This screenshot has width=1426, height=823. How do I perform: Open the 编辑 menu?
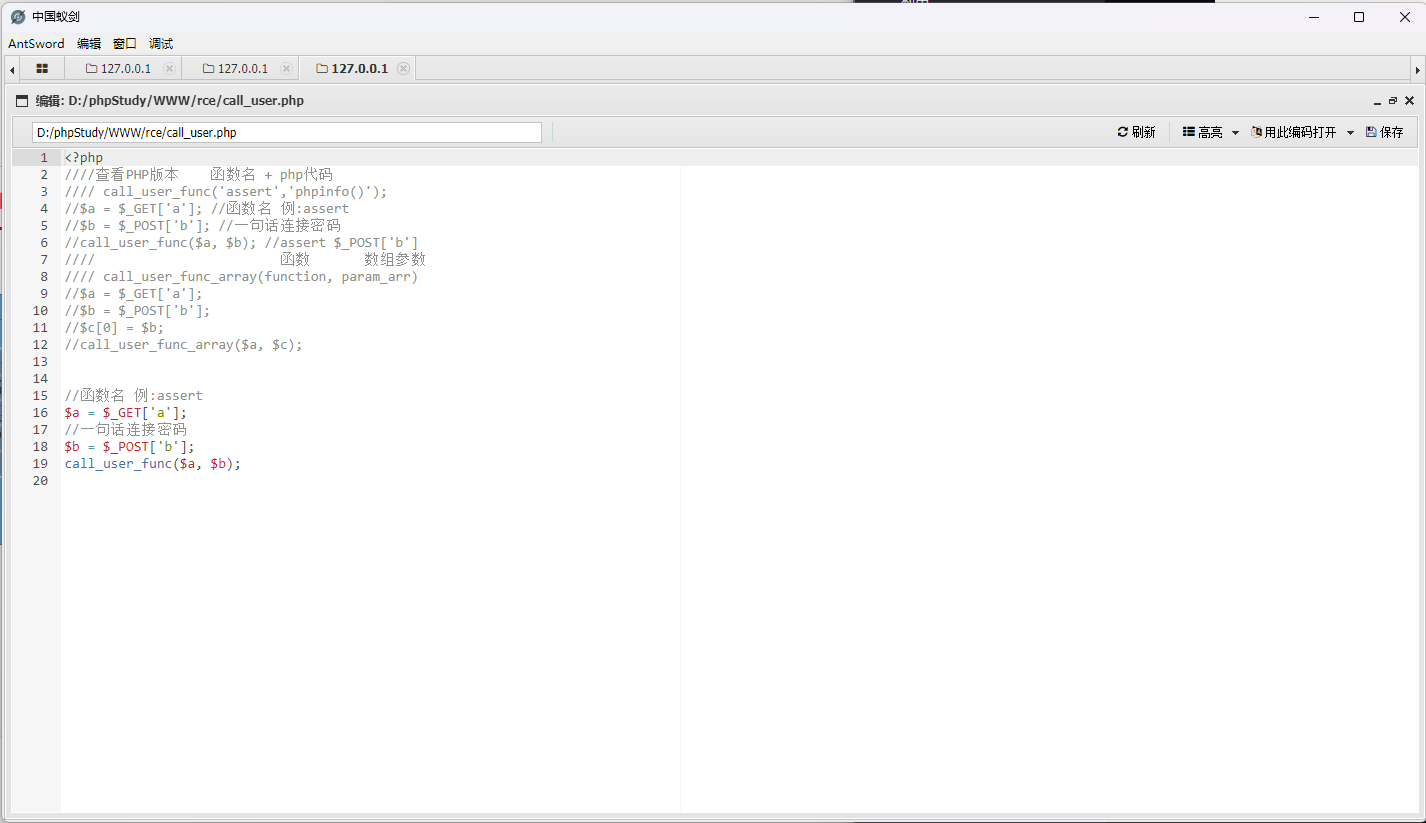pyautogui.click(x=89, y=44)
